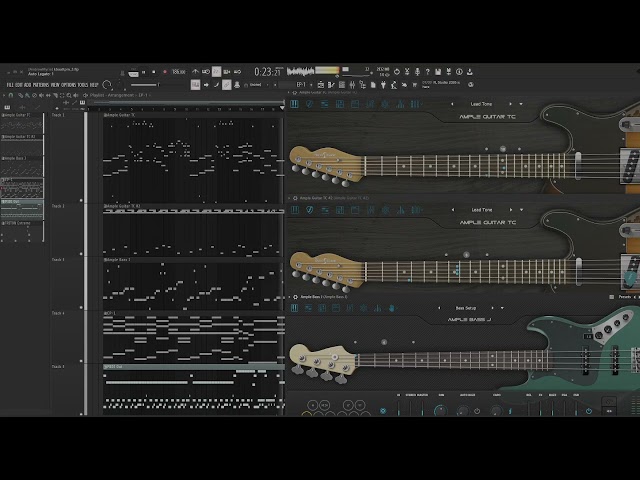Click the microphone recording icon
This screenshot has width=640, height=480.
pos(417,72)
